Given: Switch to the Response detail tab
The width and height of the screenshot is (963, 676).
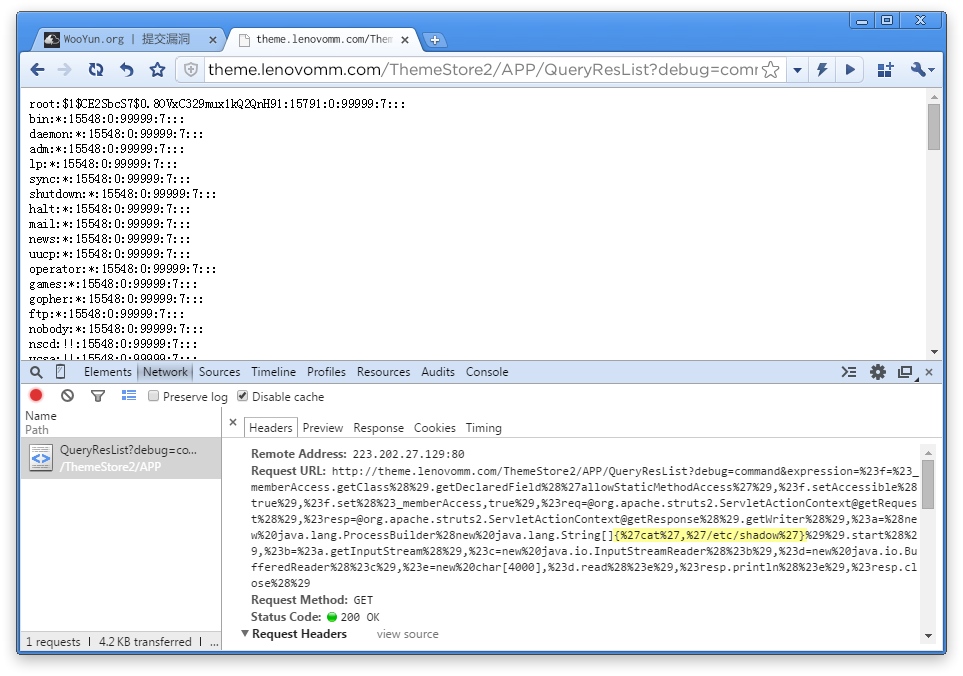Looking at the screenshot, I should (378, 428).
